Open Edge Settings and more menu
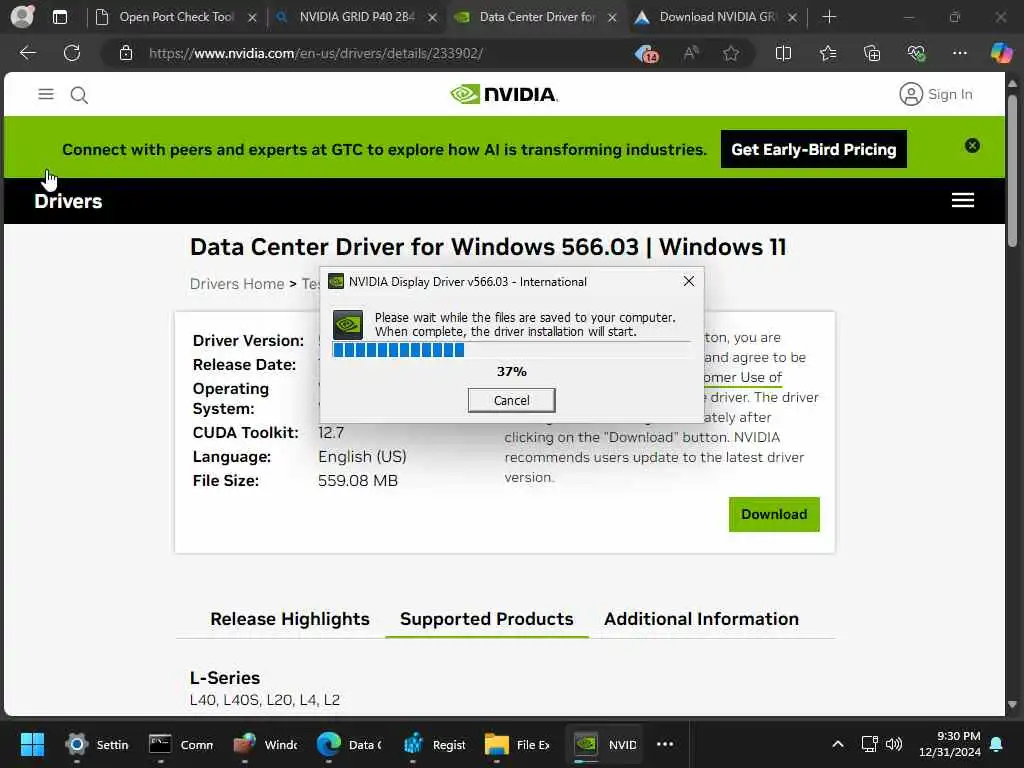The width and height of the screenshot is (1024, 768). [x=959, y=53]
